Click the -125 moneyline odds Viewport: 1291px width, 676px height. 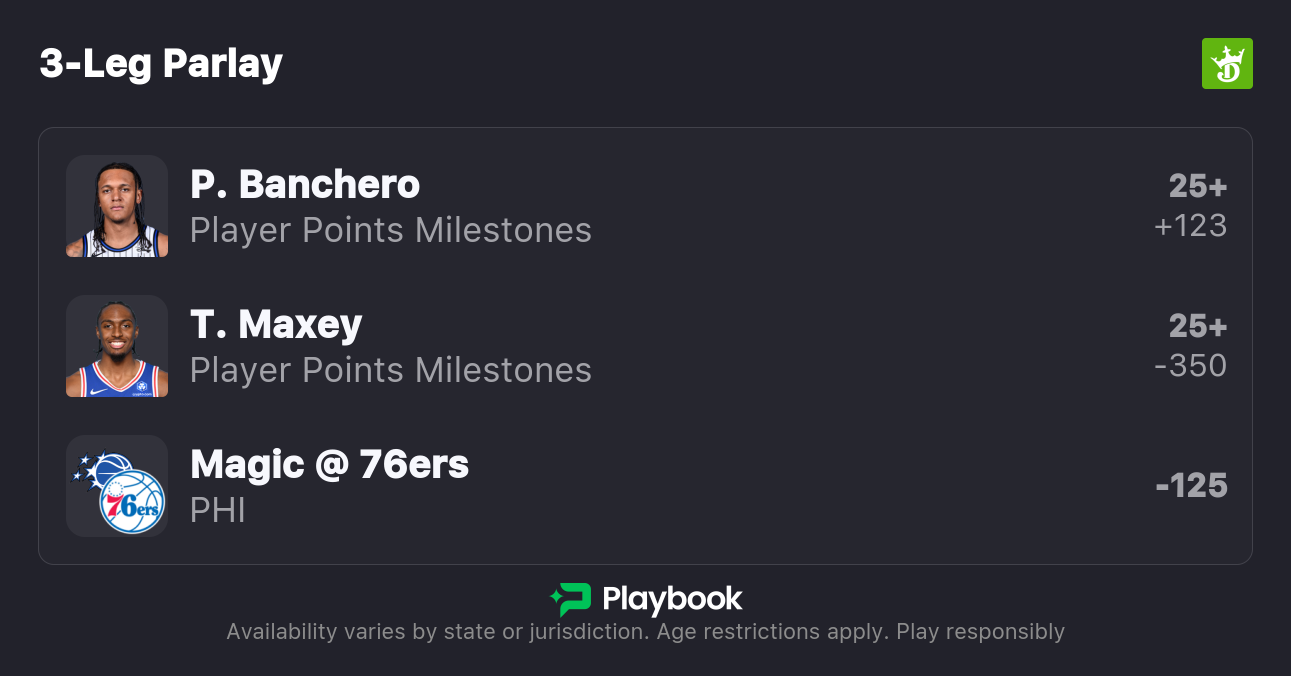(x=1191, y=486)
